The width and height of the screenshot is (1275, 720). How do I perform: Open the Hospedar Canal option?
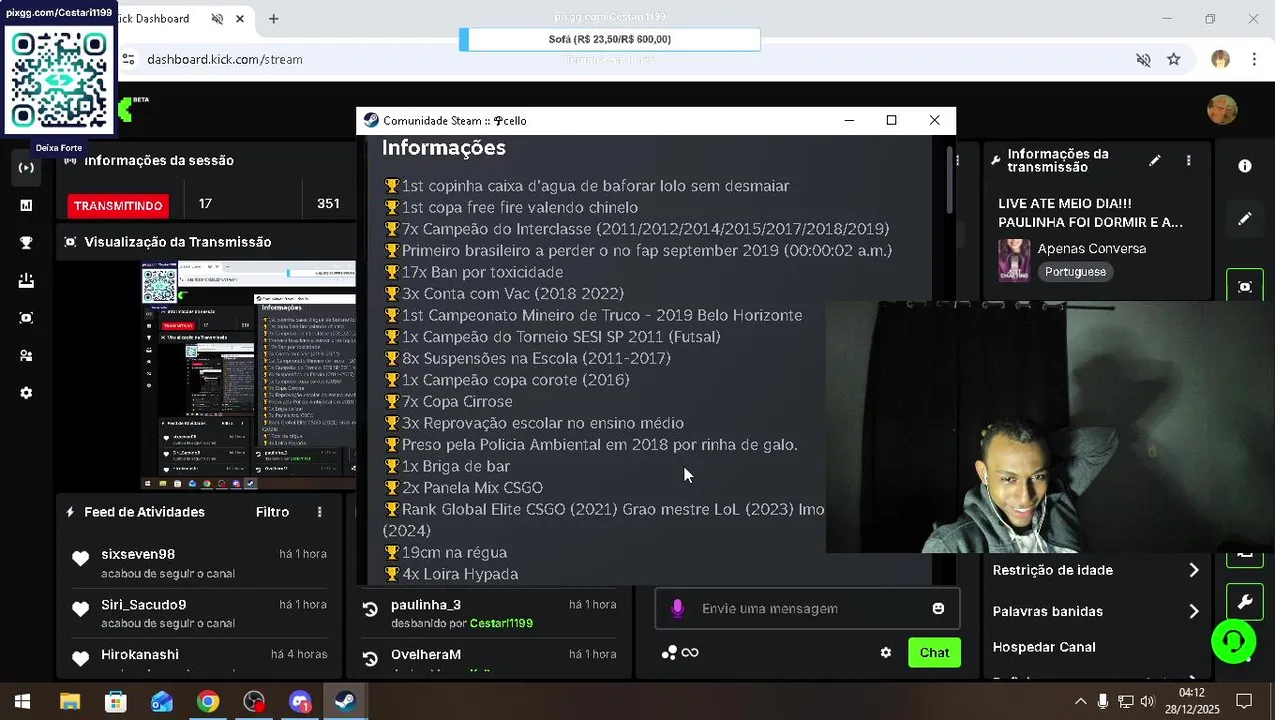(x=1044, y=647)
